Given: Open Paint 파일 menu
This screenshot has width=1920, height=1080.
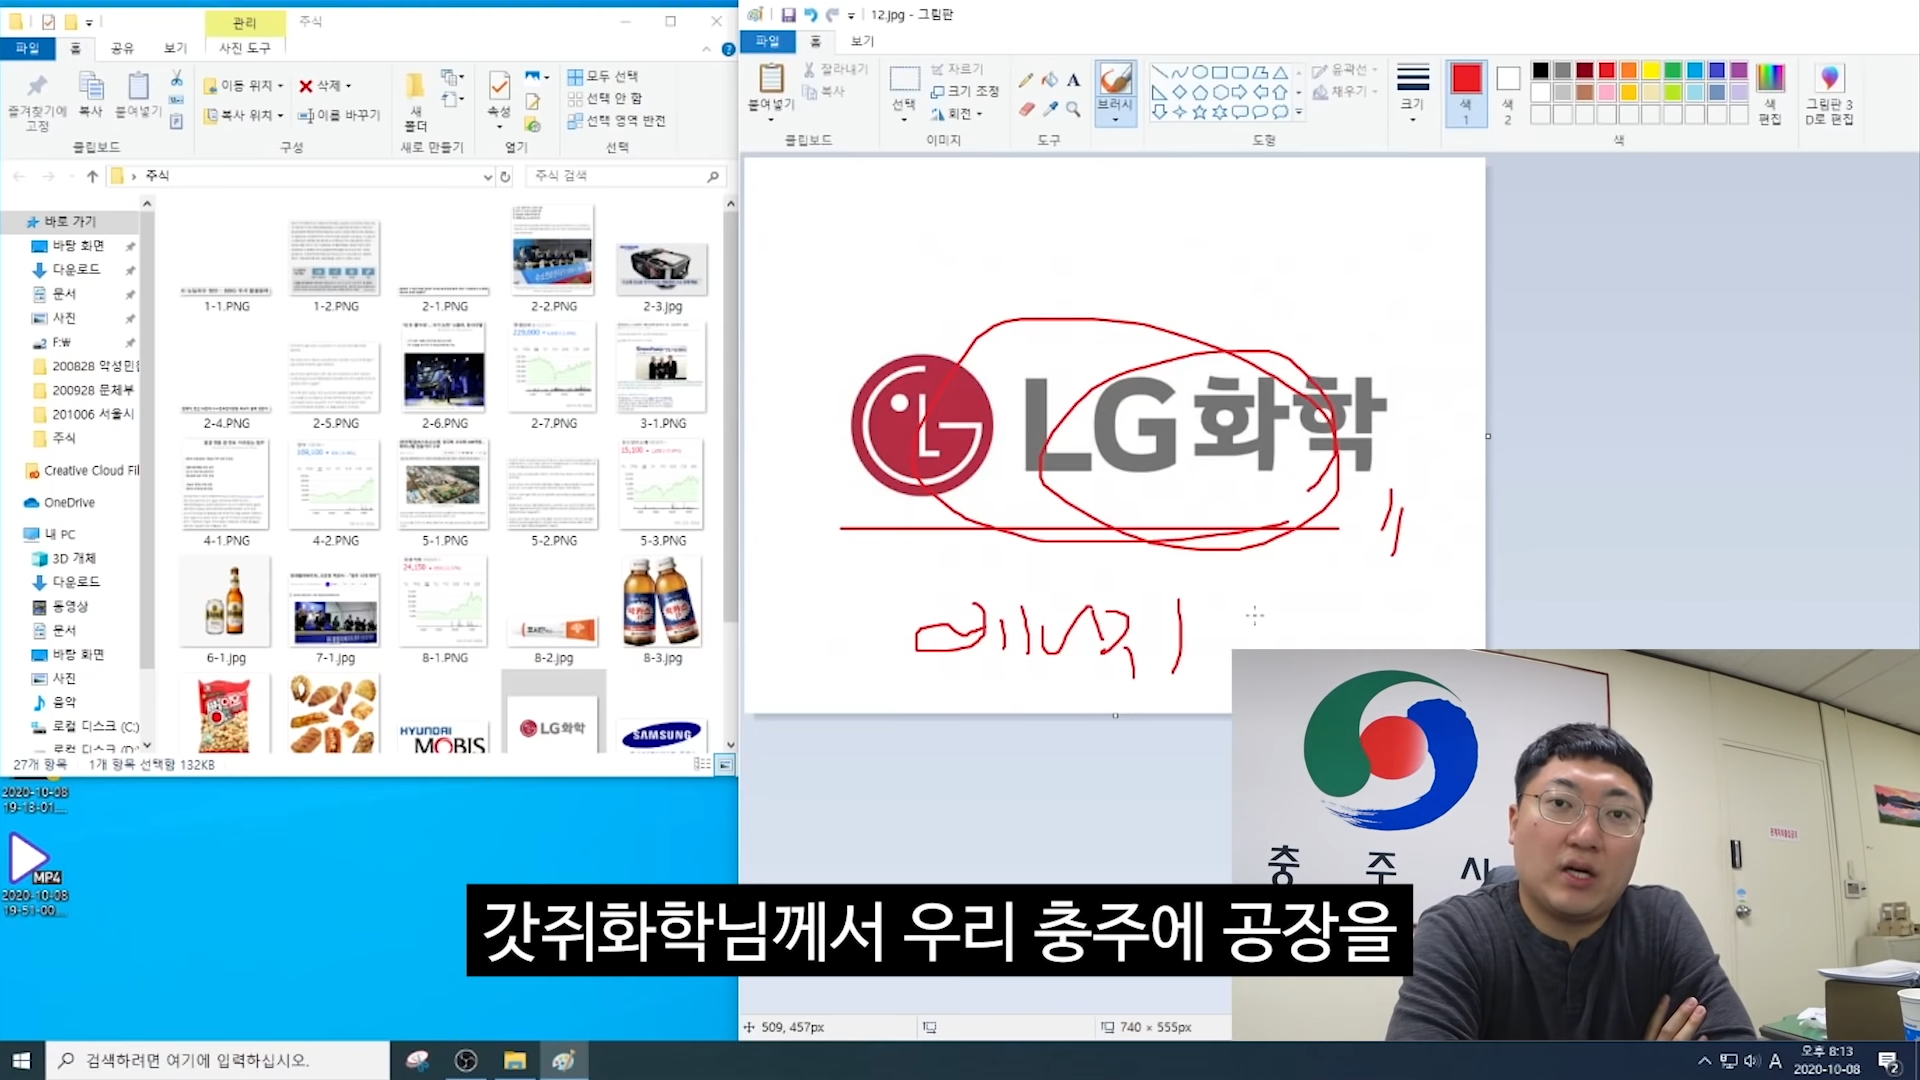Looking at the screenshot, I should 767,41.
